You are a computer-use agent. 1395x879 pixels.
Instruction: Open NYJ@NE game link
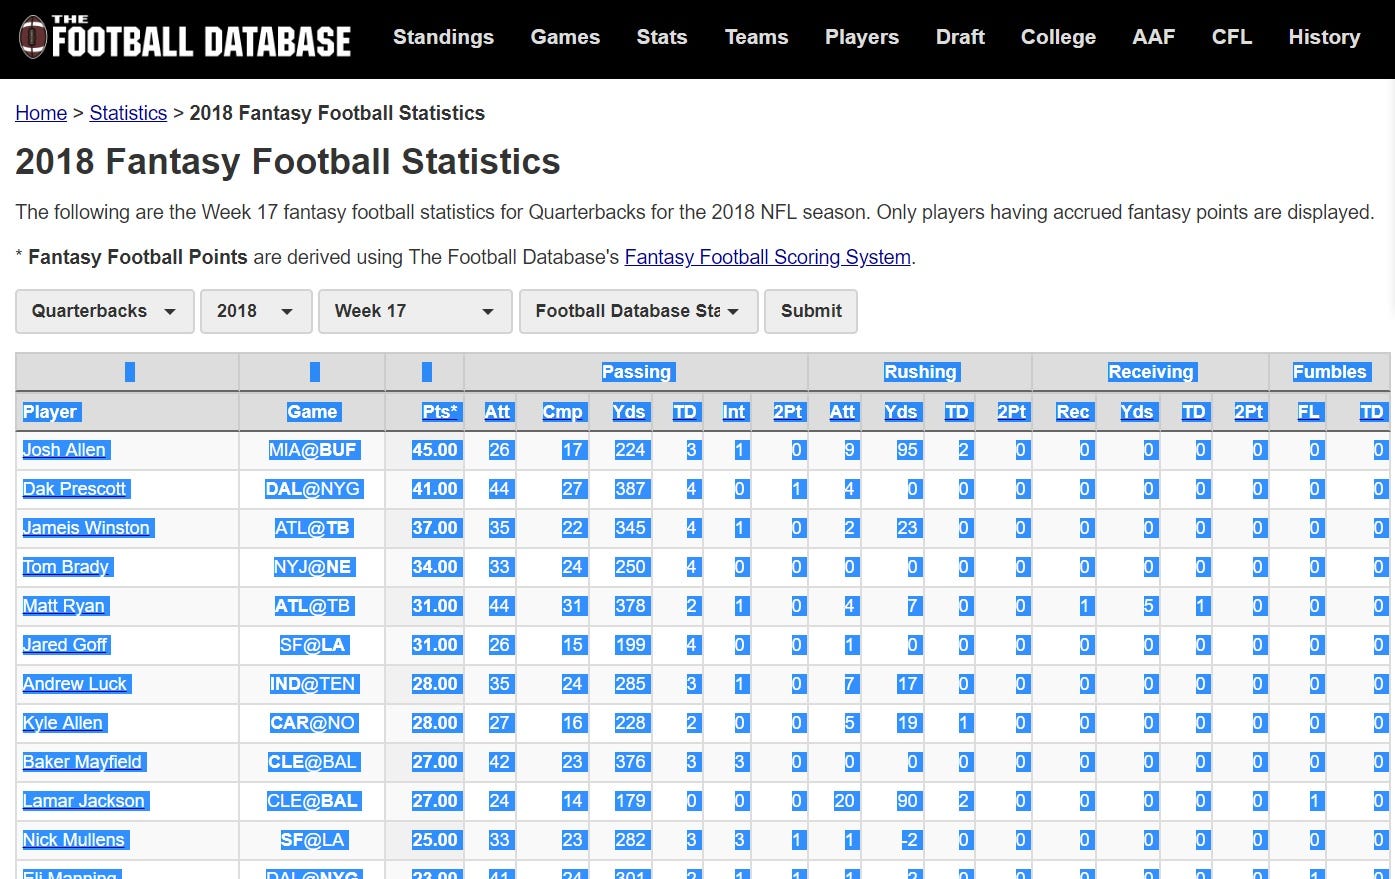(312, 567)
